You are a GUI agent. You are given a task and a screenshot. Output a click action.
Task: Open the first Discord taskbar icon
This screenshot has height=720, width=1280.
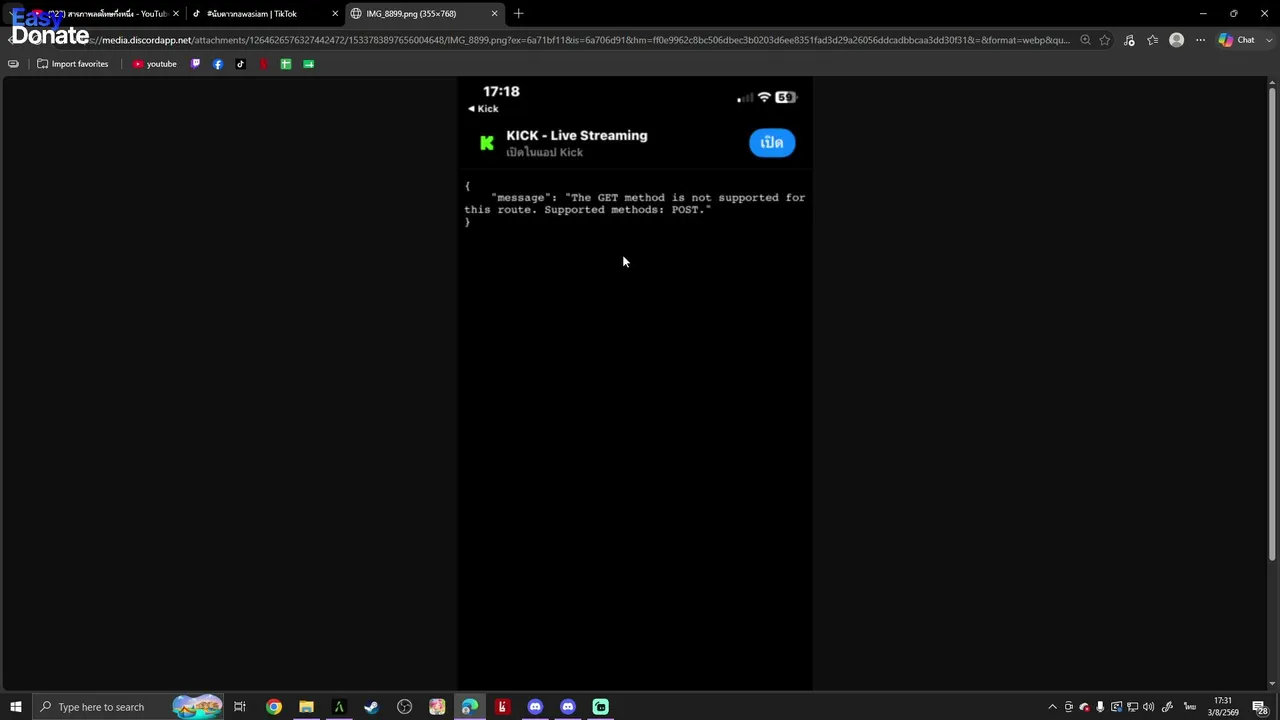point(535,707)
